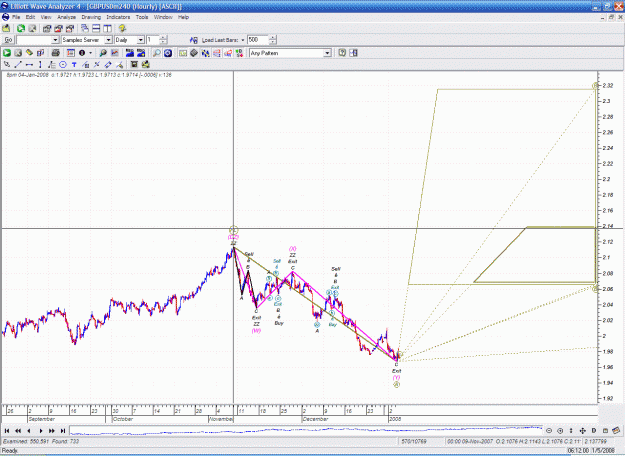The image size is (625, 456).
Task: Open the Daily timeframe dropdown
Action: point(141,40)
